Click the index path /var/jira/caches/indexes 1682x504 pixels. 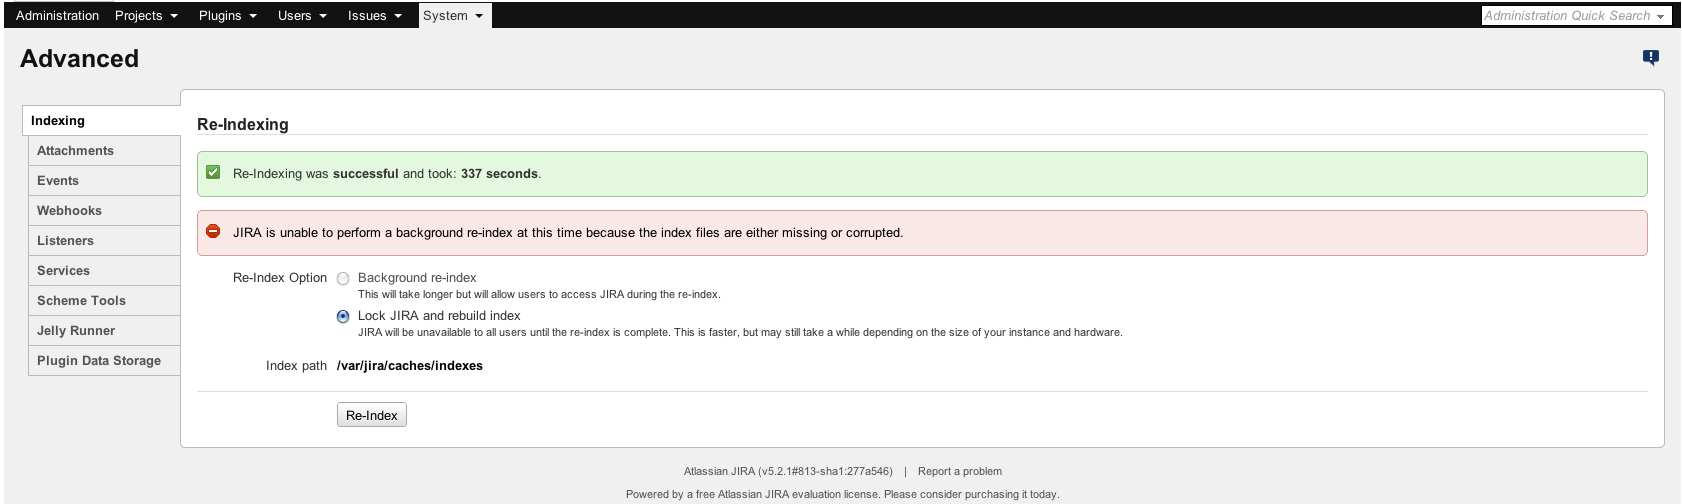click(x=410, y=366)
